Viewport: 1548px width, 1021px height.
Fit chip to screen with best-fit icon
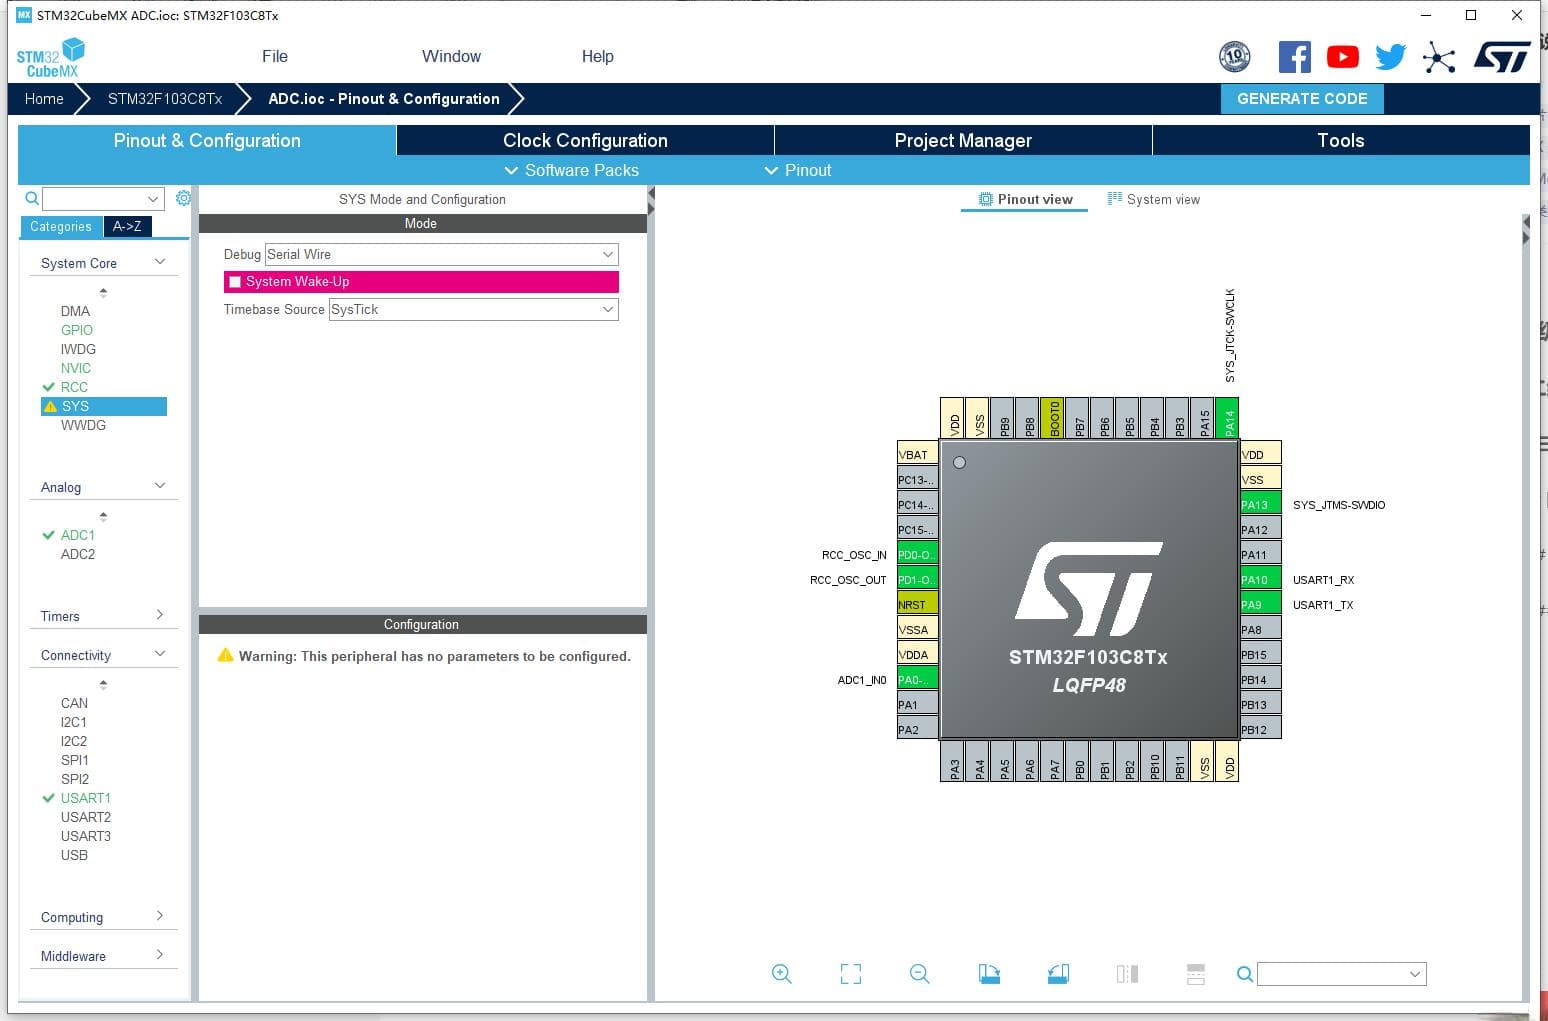(x=851, y=974)
